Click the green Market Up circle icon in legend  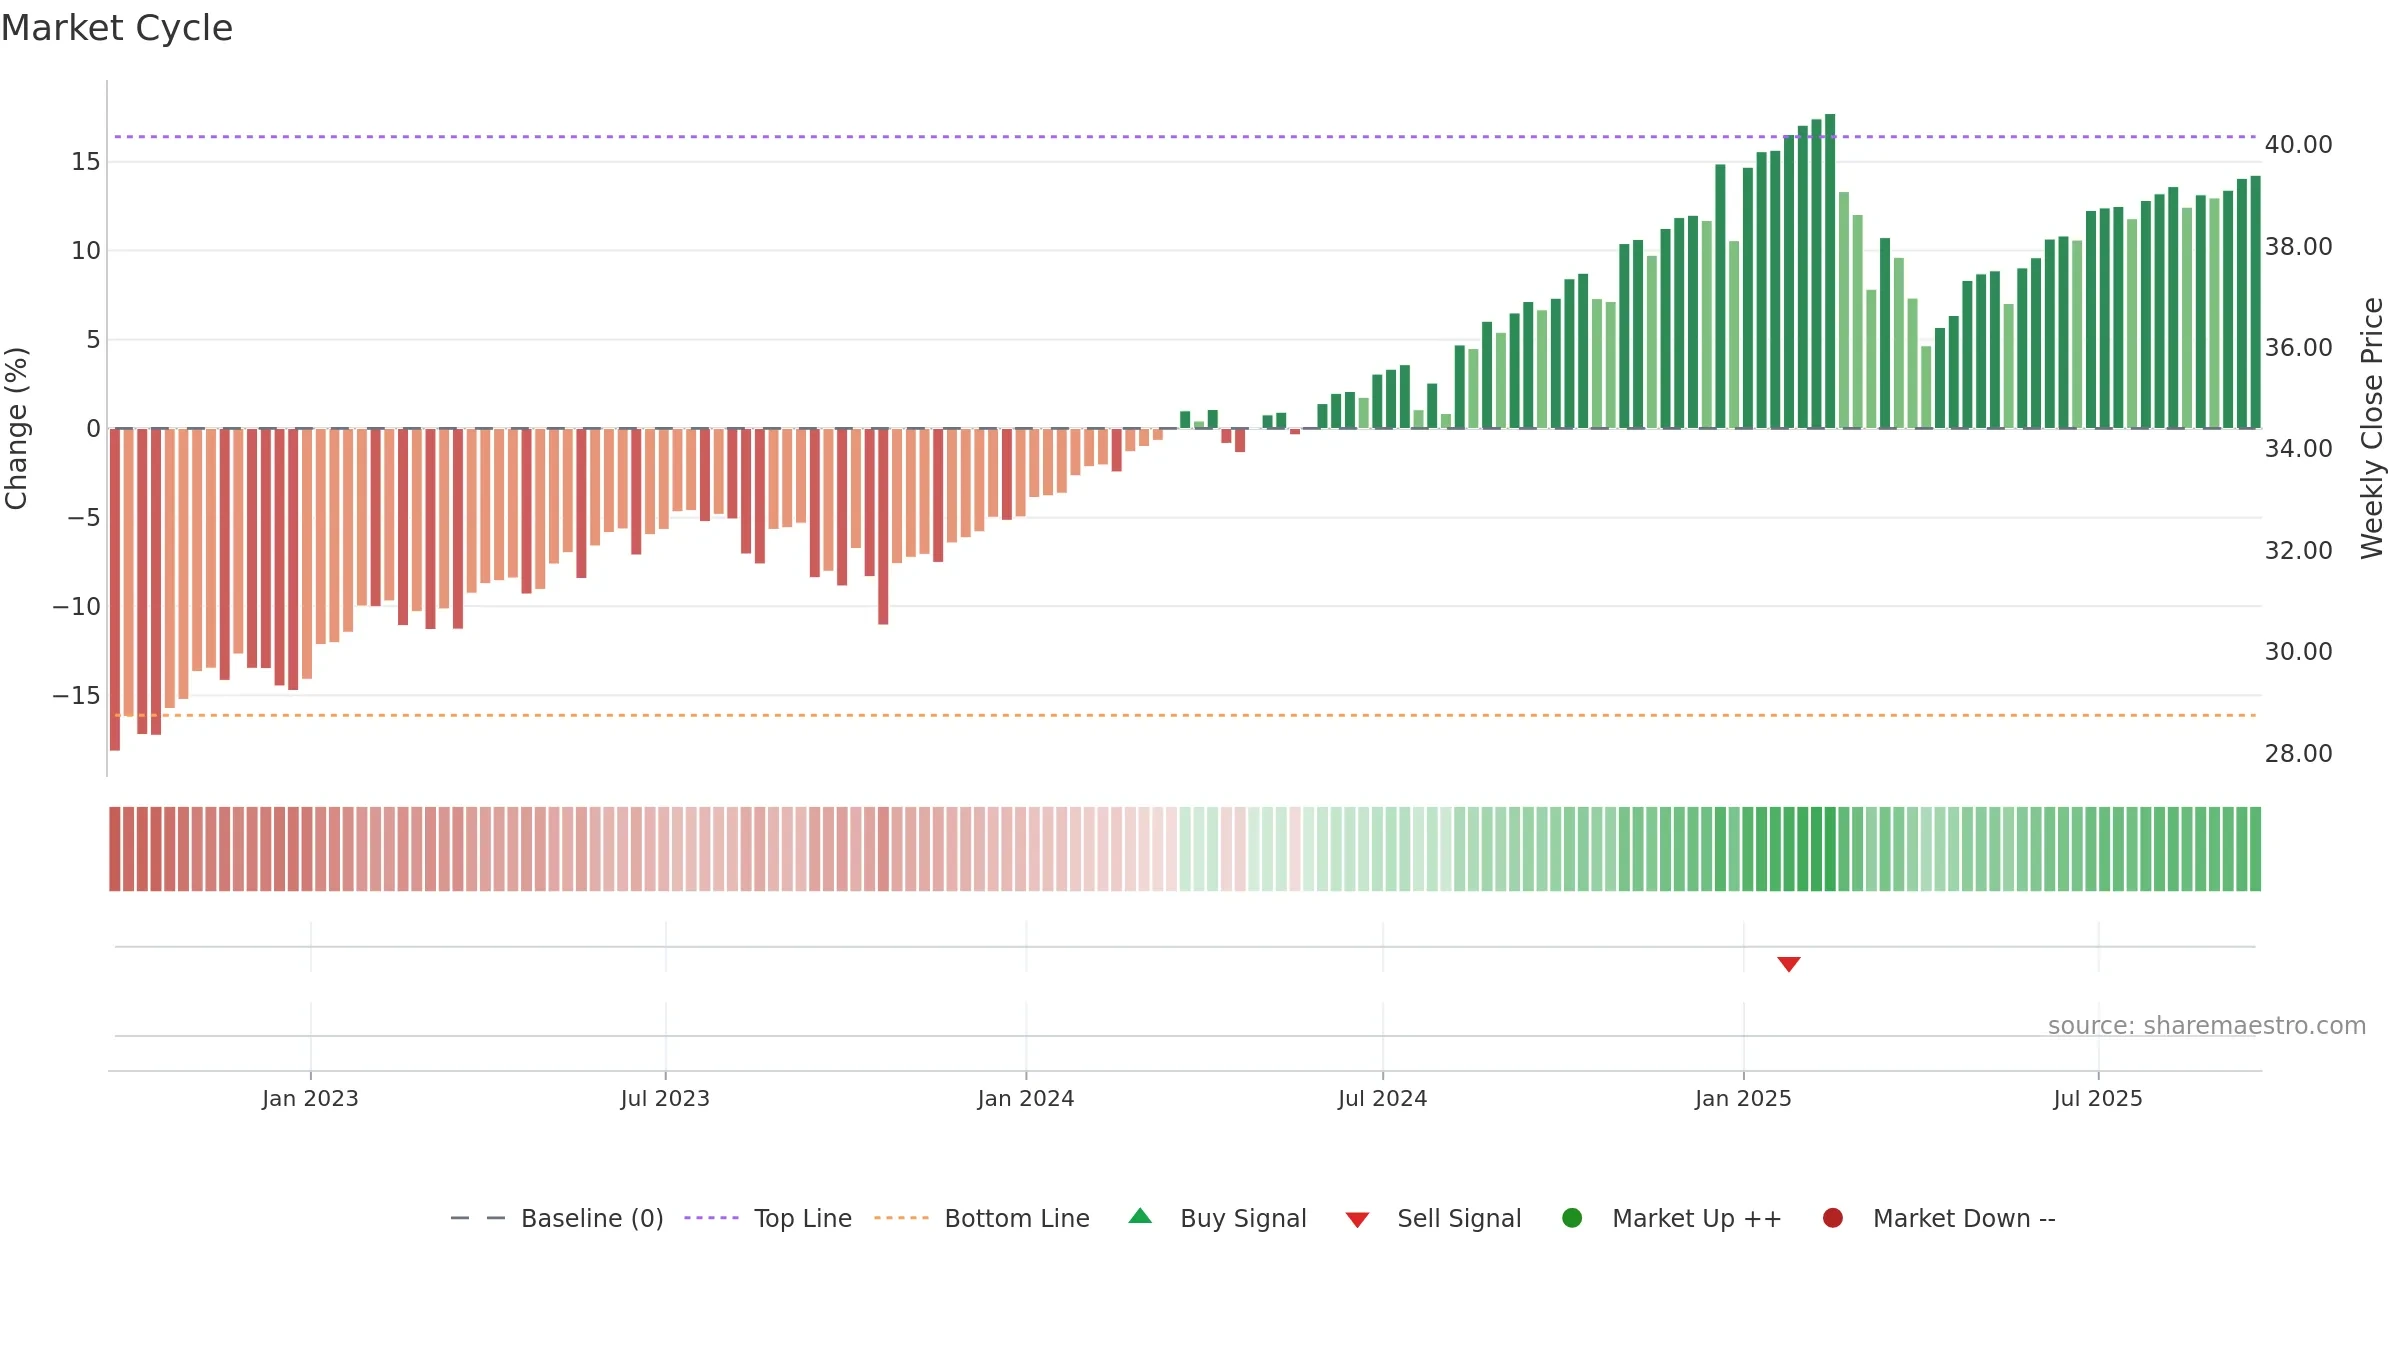[1572, 1218]
